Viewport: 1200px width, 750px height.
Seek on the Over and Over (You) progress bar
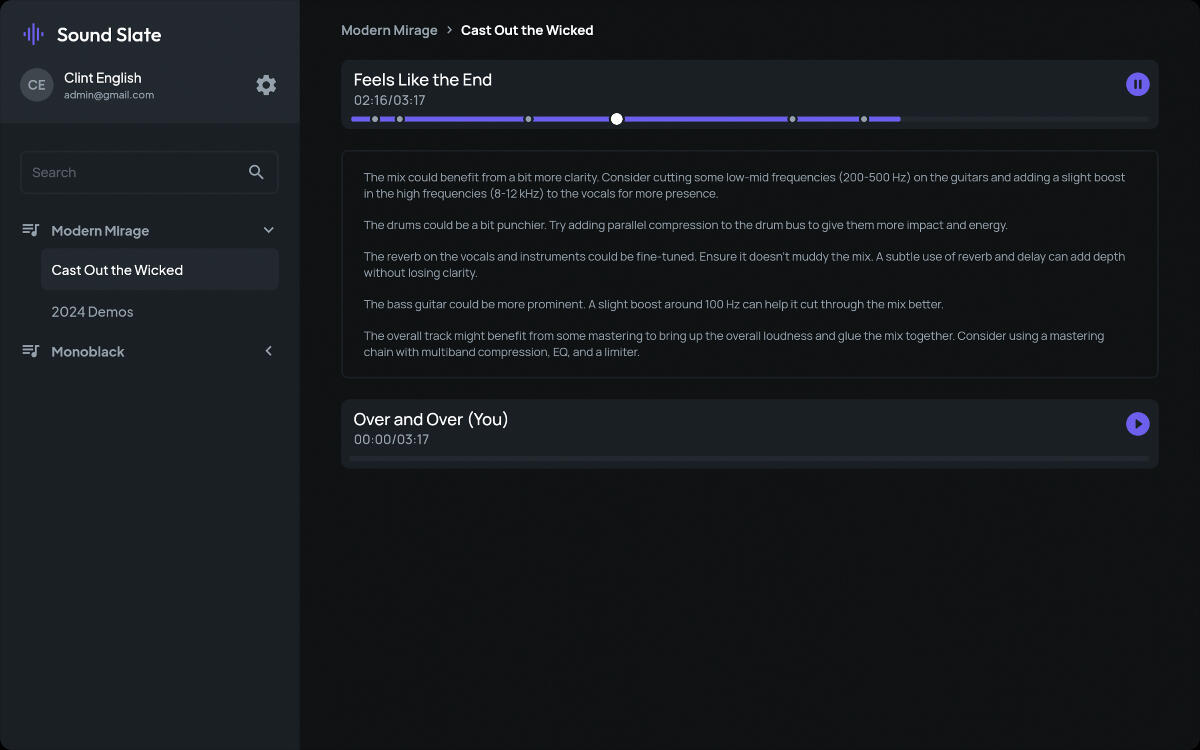pos(750,459)
